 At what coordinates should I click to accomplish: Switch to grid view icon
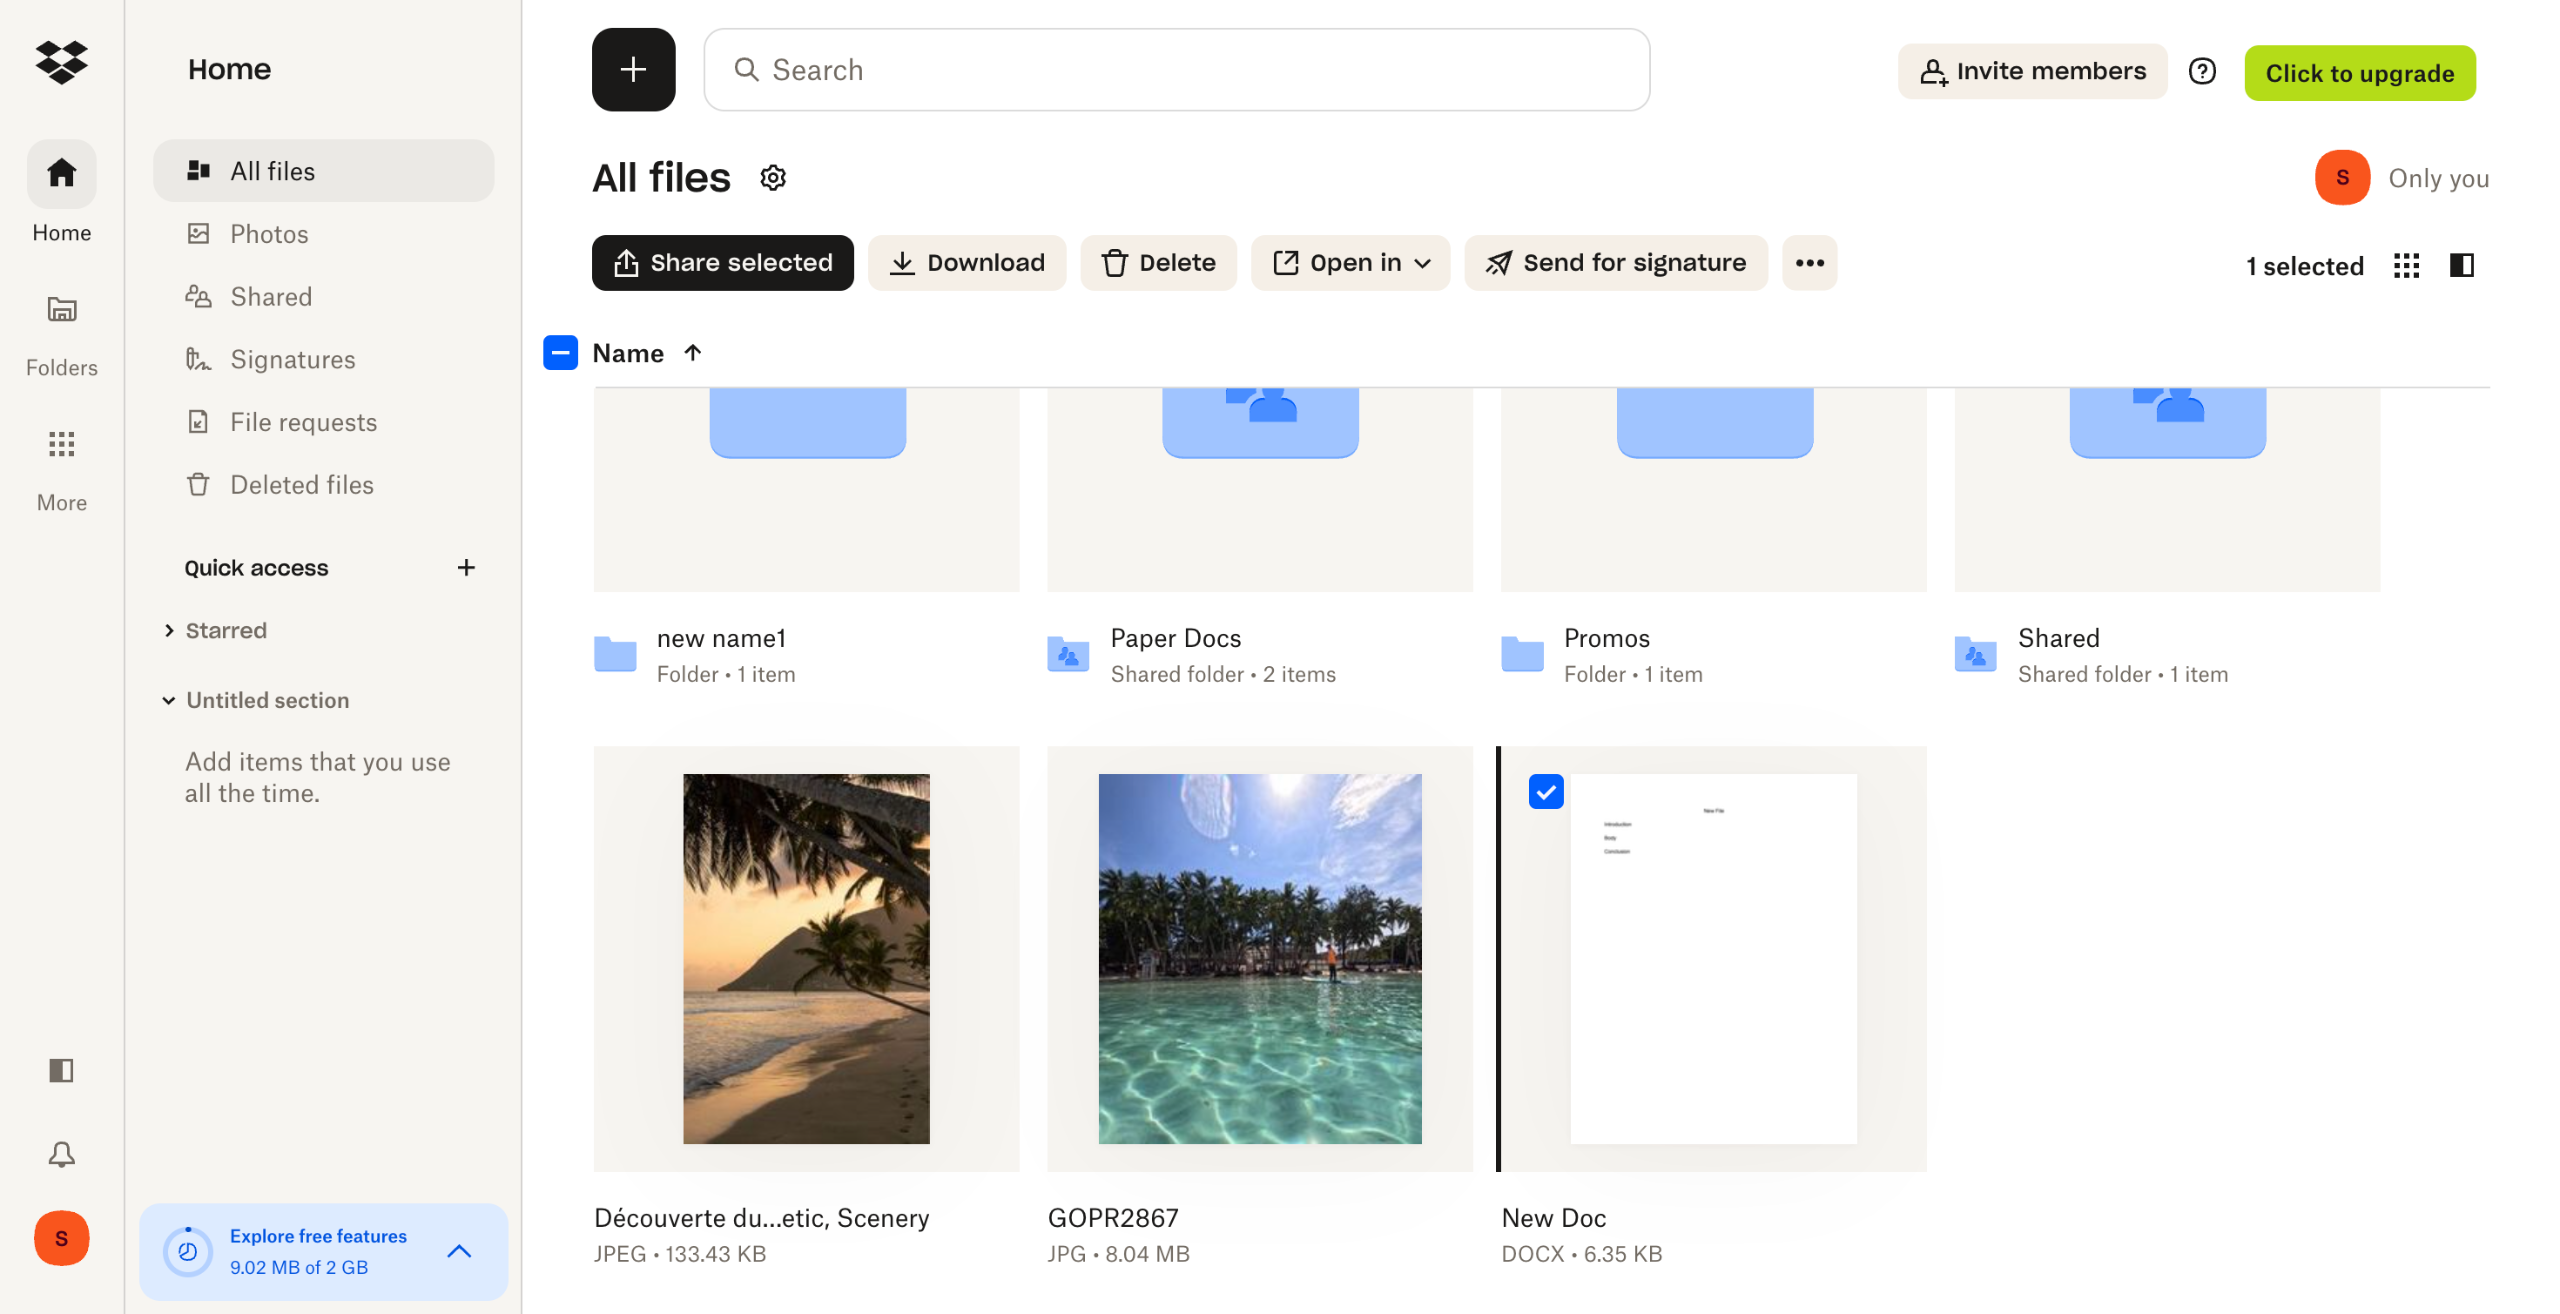point(2406,265)
